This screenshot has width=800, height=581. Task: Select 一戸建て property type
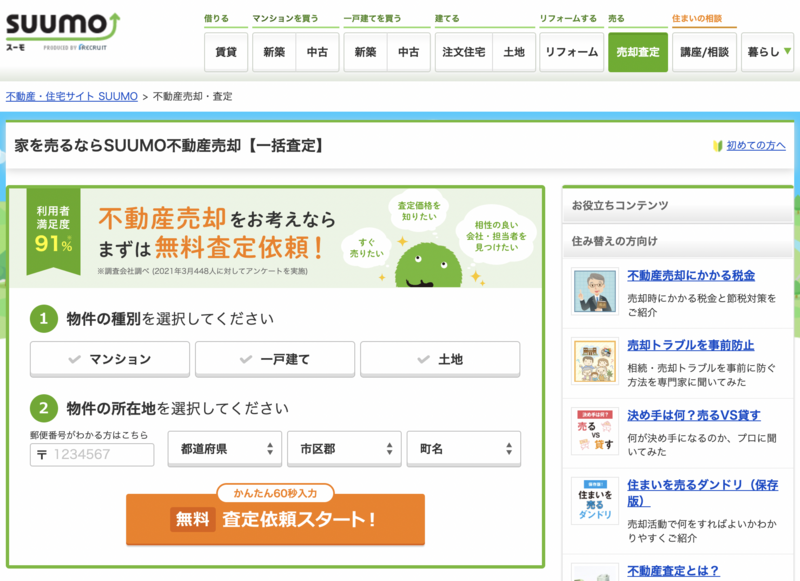click(x=275, y=359)
